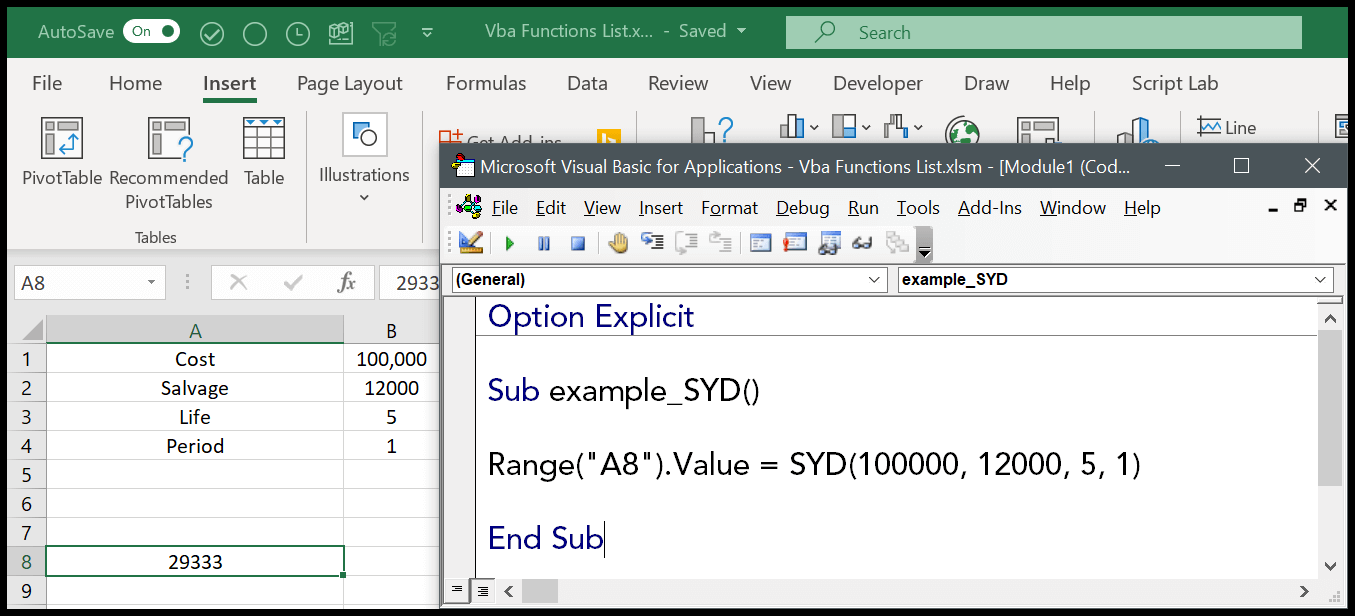Switch to the Formulas ribbon tab

(x=486, y=83)
